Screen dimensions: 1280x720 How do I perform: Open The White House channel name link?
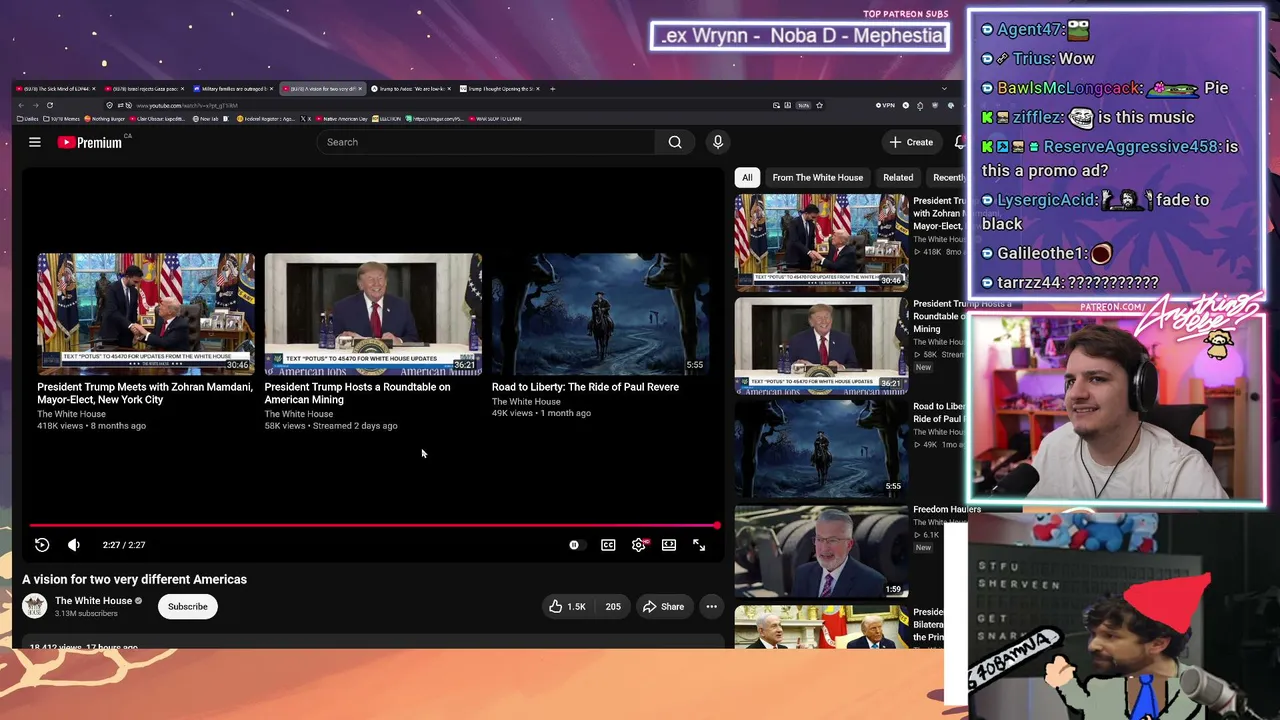point(93,601)
